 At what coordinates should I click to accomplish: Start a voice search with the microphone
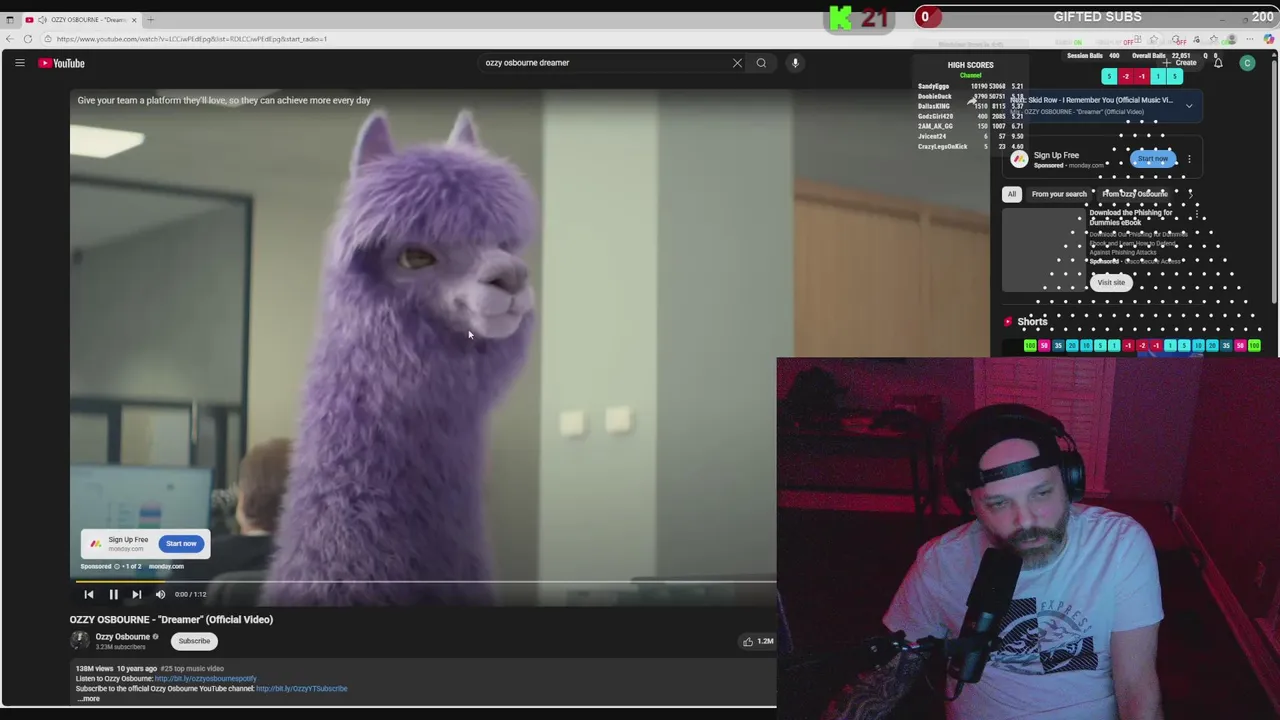point(795,63)
